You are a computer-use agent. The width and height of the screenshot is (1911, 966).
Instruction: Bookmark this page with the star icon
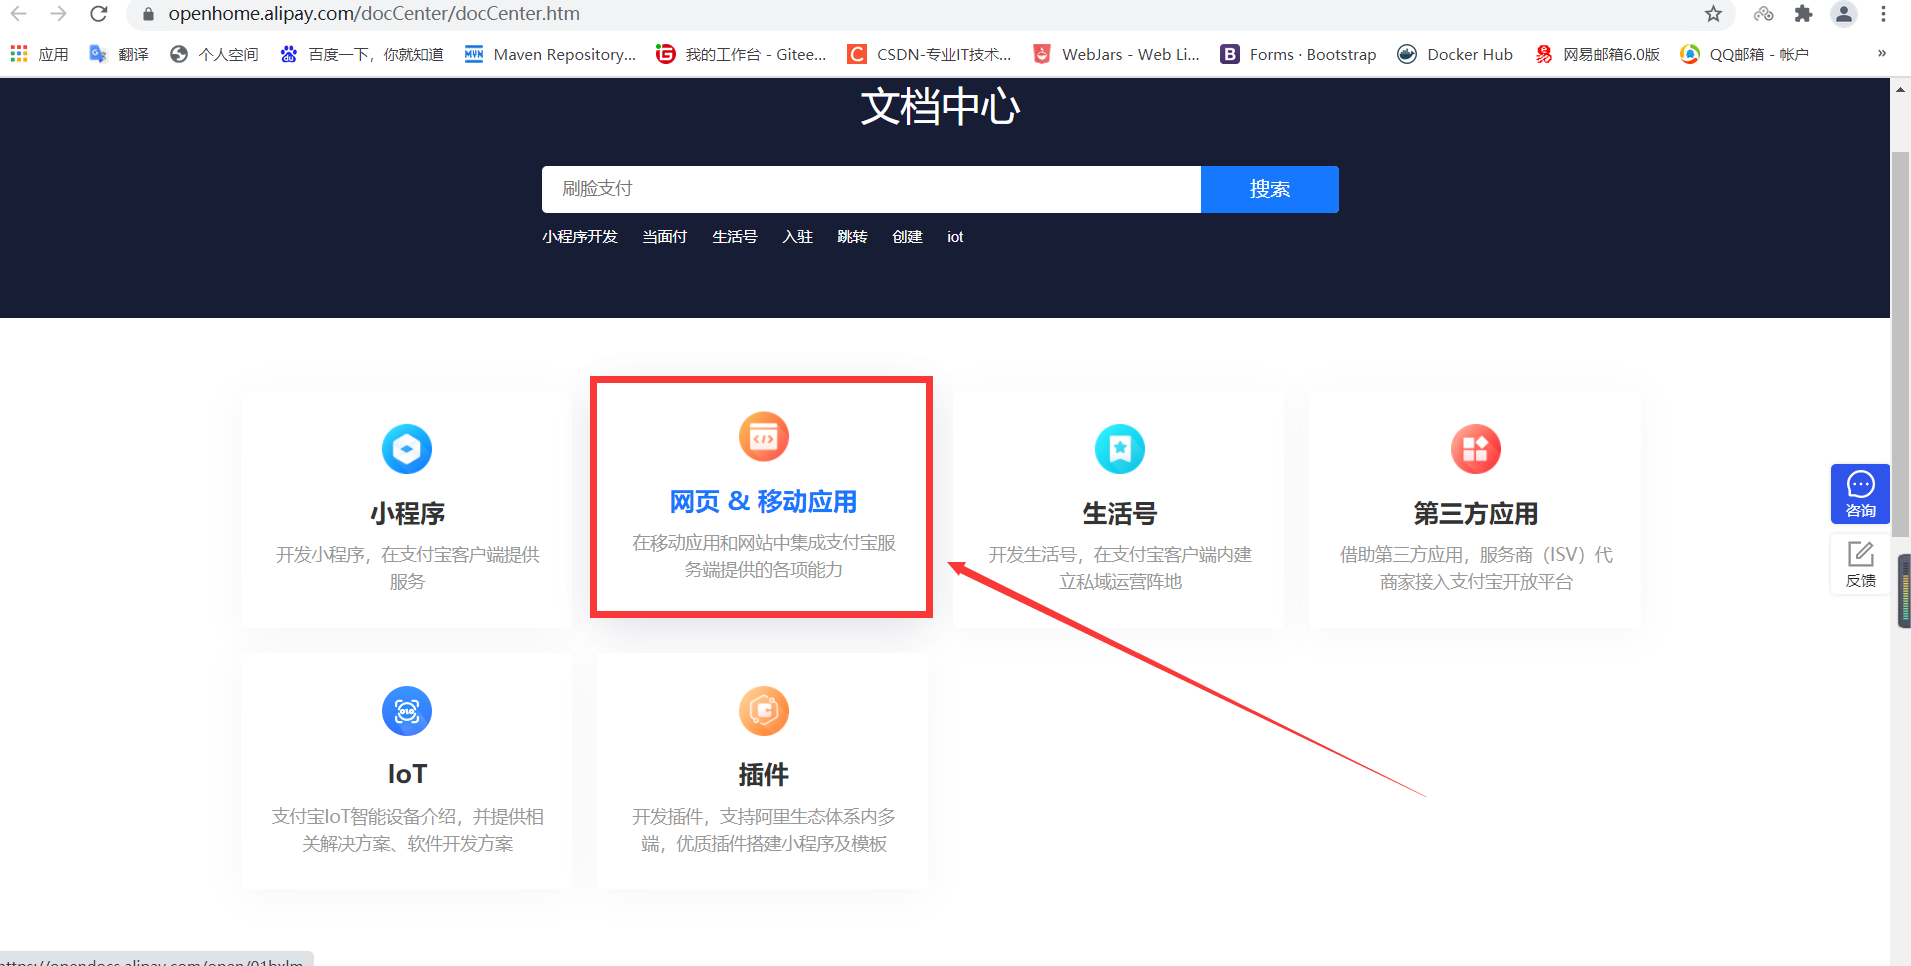pyautogui.click(x=1713, y=14)
